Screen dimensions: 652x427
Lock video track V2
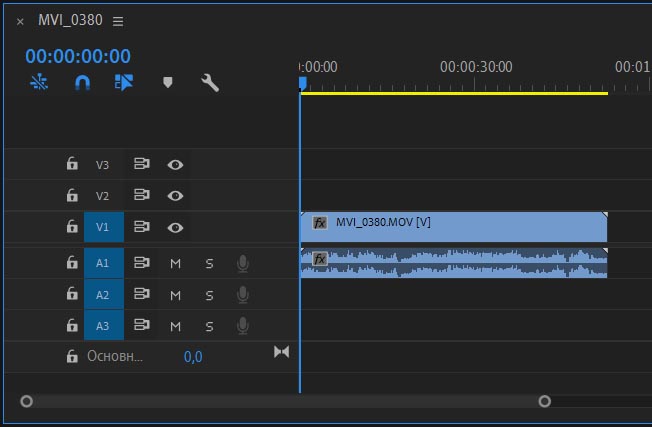[x=72, y=195]
